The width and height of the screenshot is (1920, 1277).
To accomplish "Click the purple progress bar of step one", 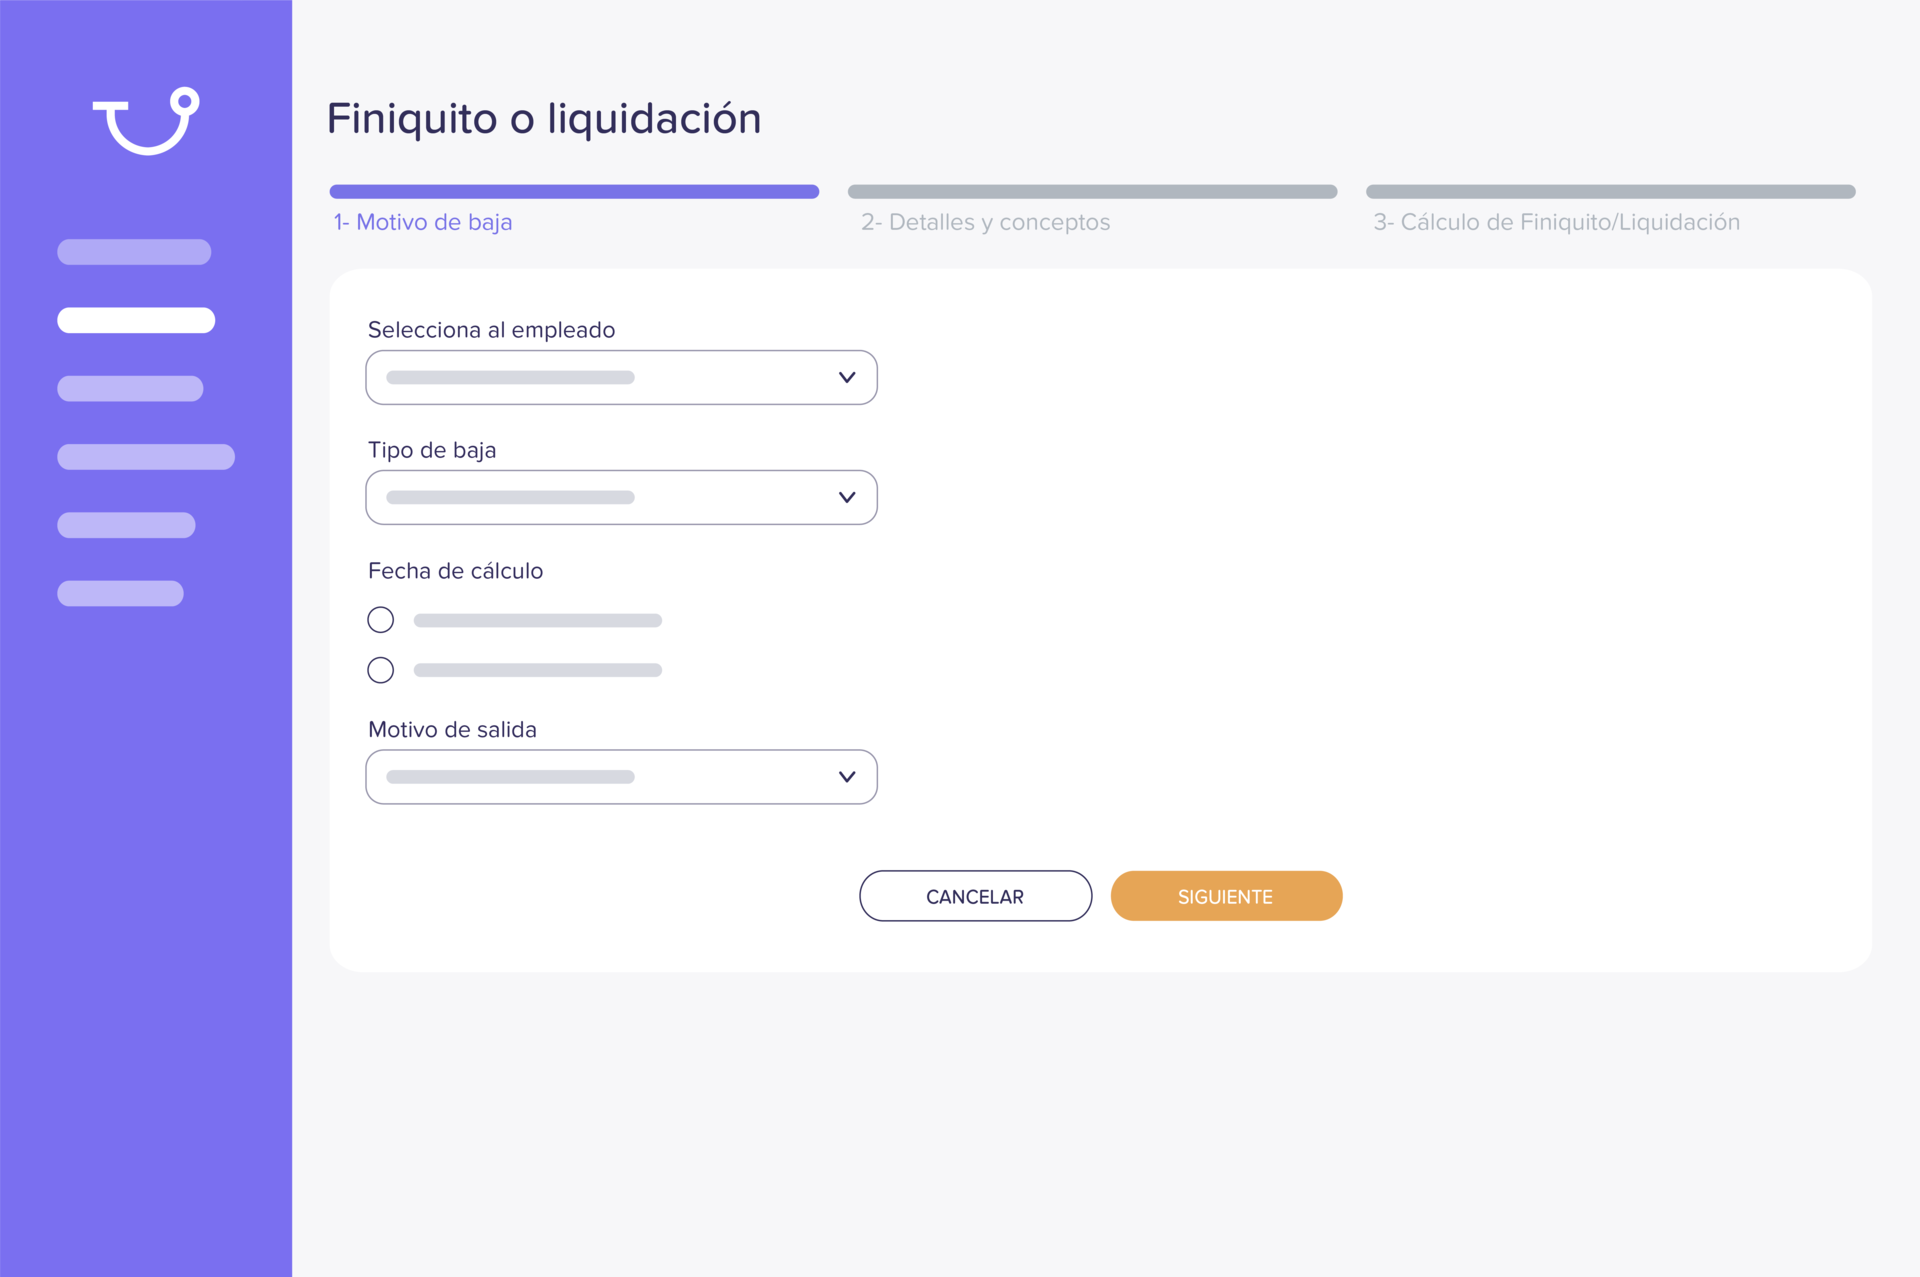I will click(574, 191).
